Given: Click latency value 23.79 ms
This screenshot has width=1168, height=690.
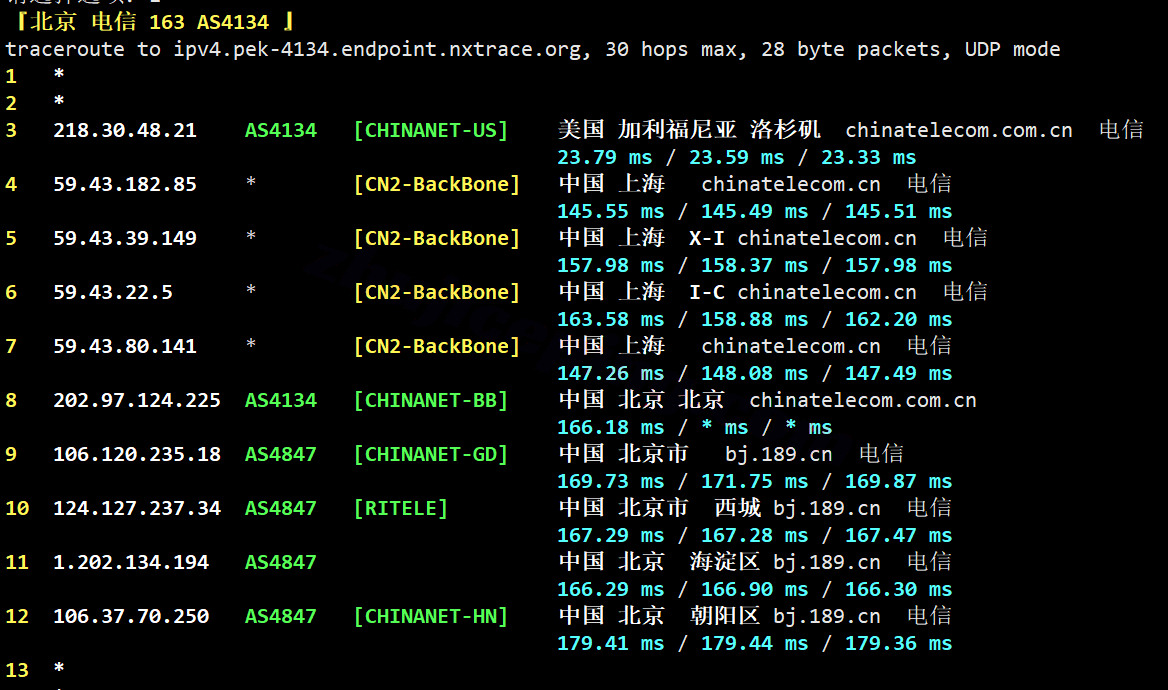Looking at the screenshot, I should pyautogui.click(x=605, y=157).
